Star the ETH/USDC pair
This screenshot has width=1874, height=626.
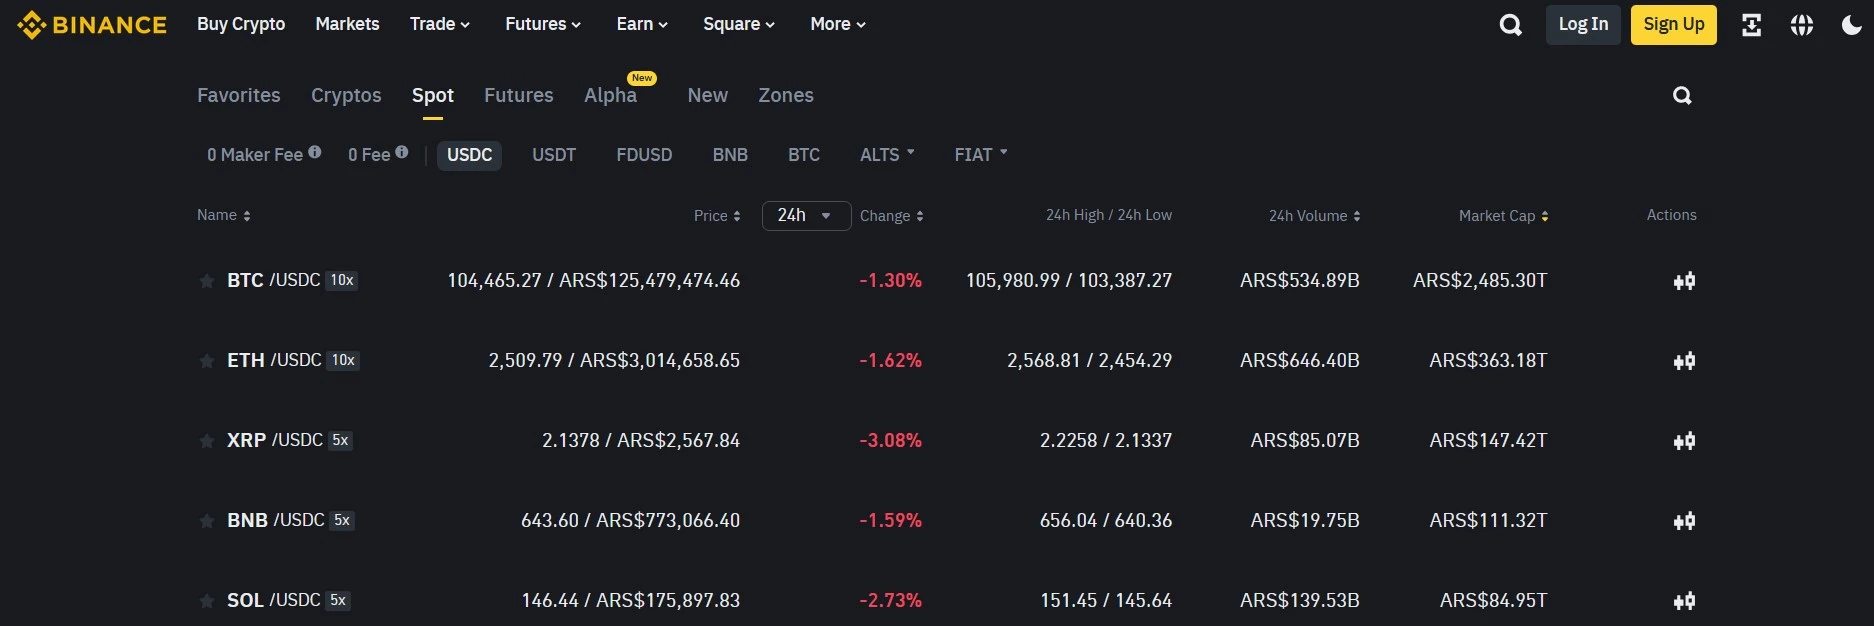click(x=206, y=361)
